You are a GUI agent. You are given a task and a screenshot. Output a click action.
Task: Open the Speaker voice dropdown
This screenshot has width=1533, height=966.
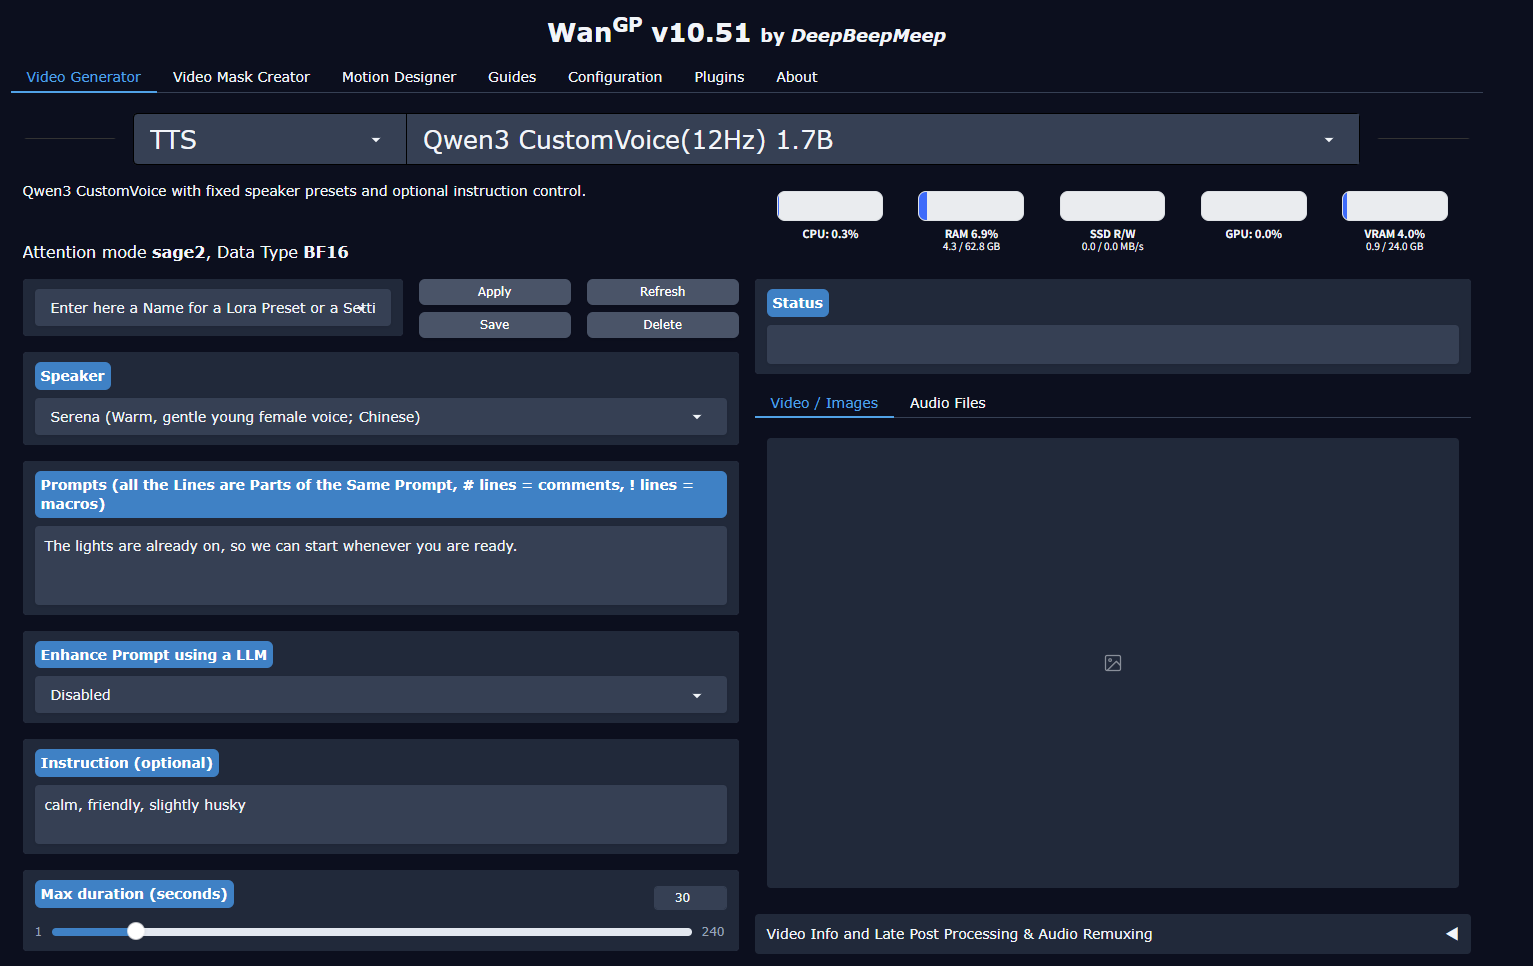click(x=380, y=417)
